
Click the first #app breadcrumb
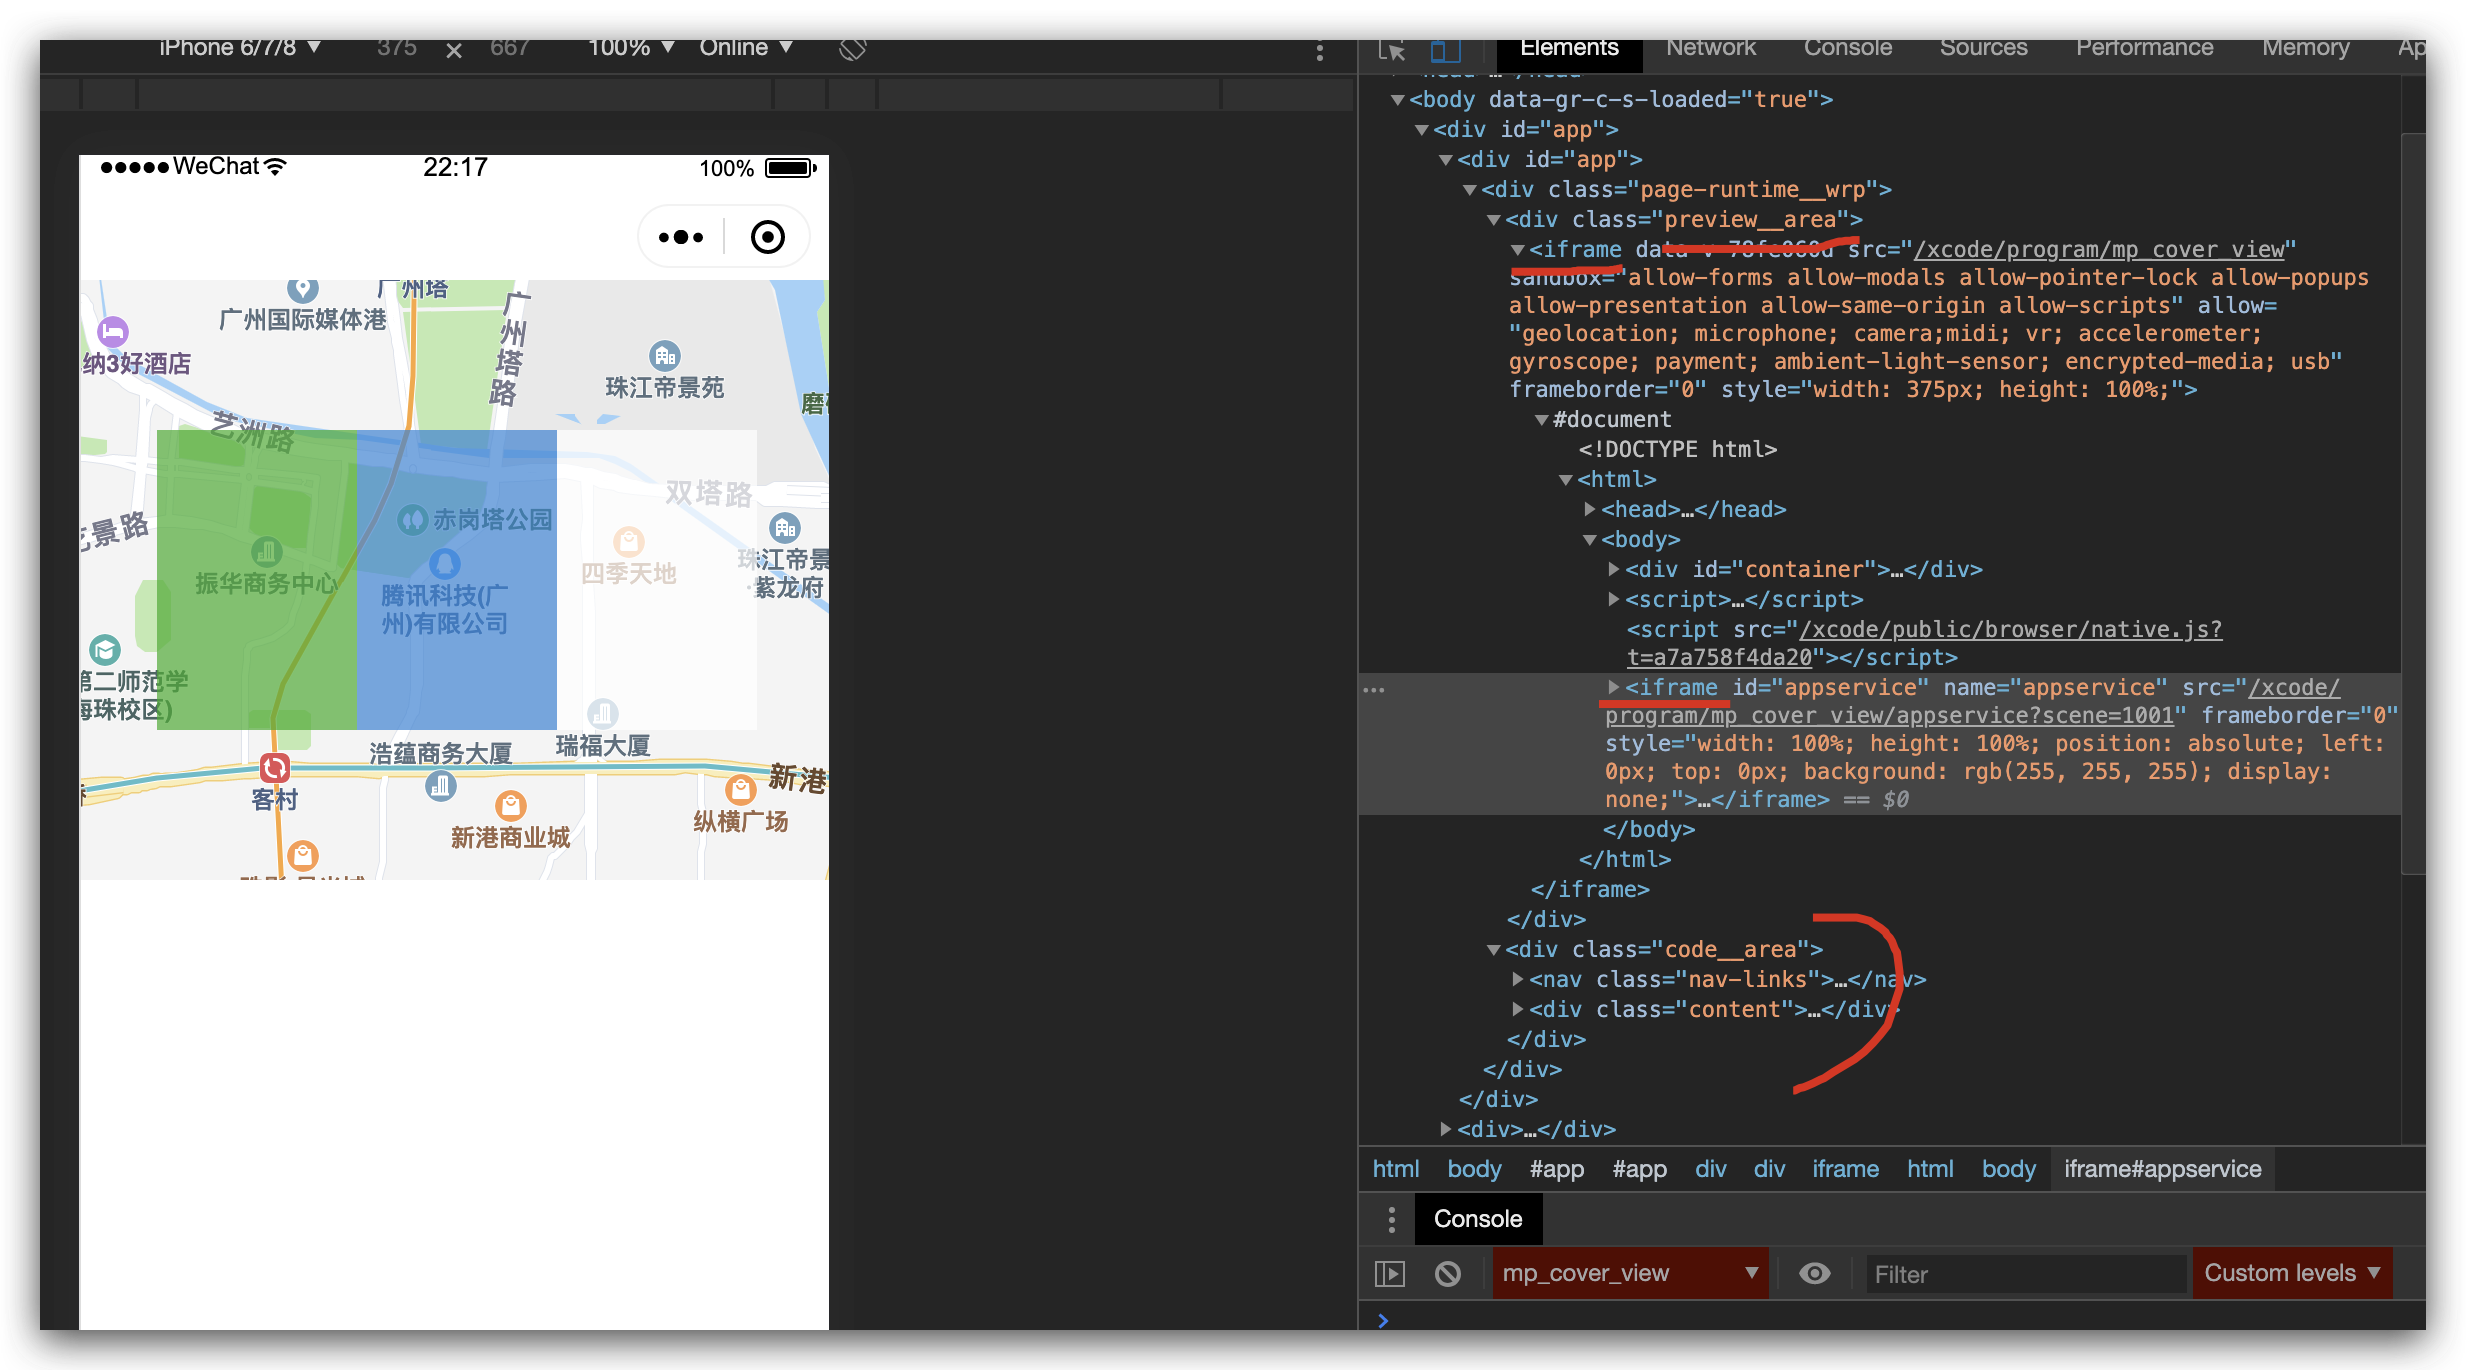(x=1556, y=1169)
